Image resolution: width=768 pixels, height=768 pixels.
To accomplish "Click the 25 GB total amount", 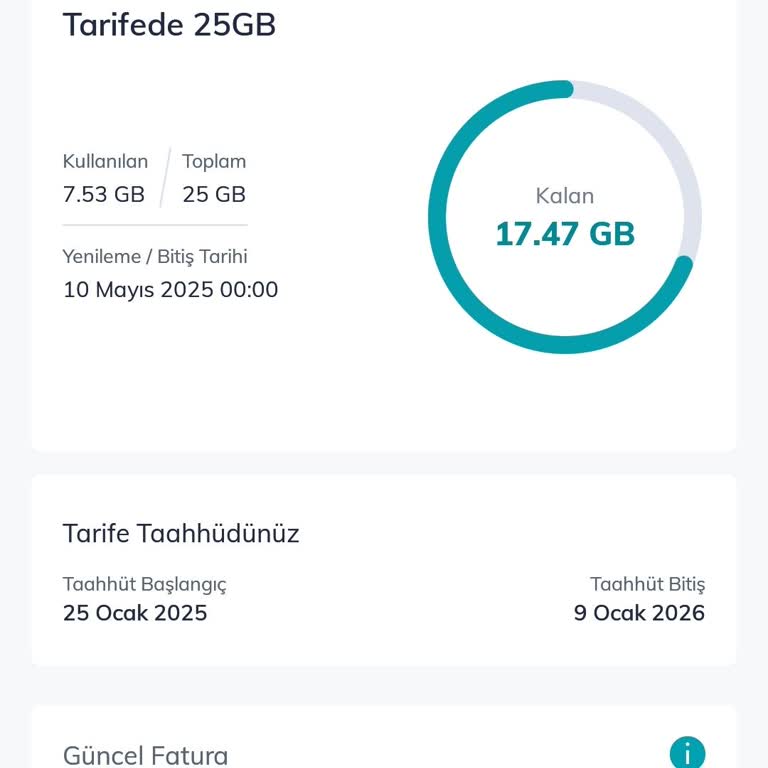I will (x=214, y=194).
